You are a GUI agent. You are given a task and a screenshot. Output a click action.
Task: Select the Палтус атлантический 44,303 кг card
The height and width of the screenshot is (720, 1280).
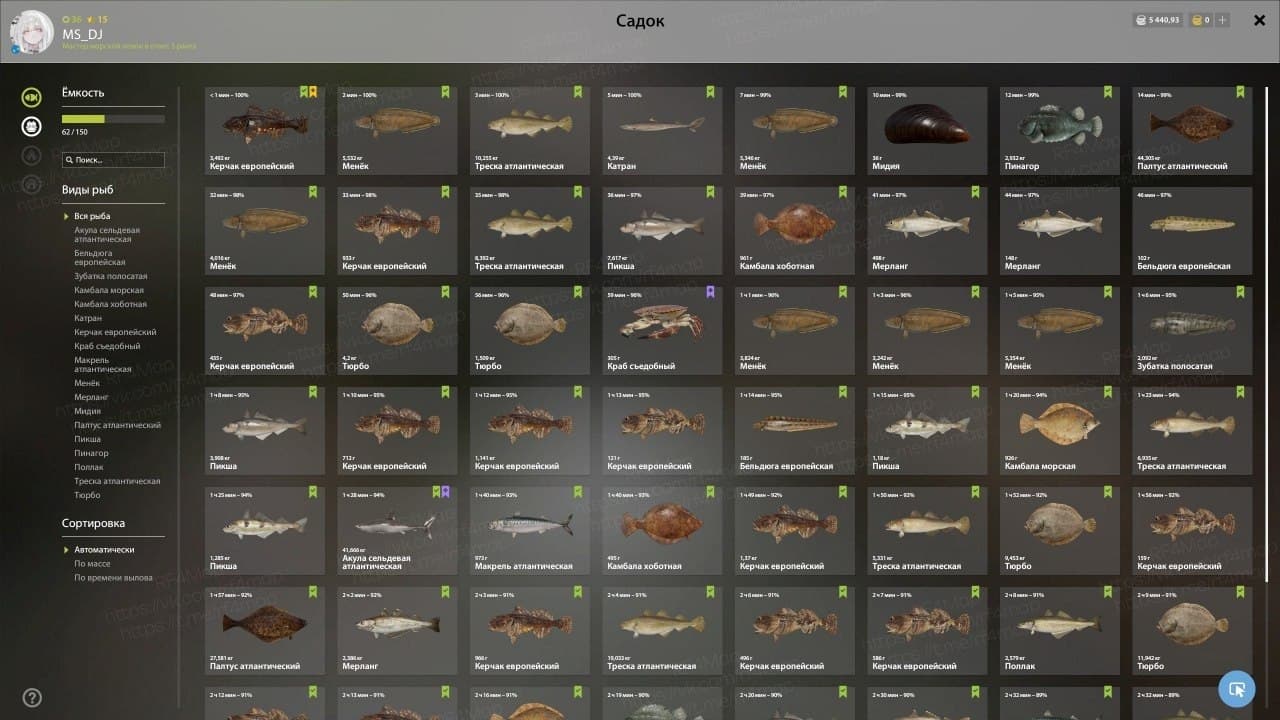tap(1192, 130)
